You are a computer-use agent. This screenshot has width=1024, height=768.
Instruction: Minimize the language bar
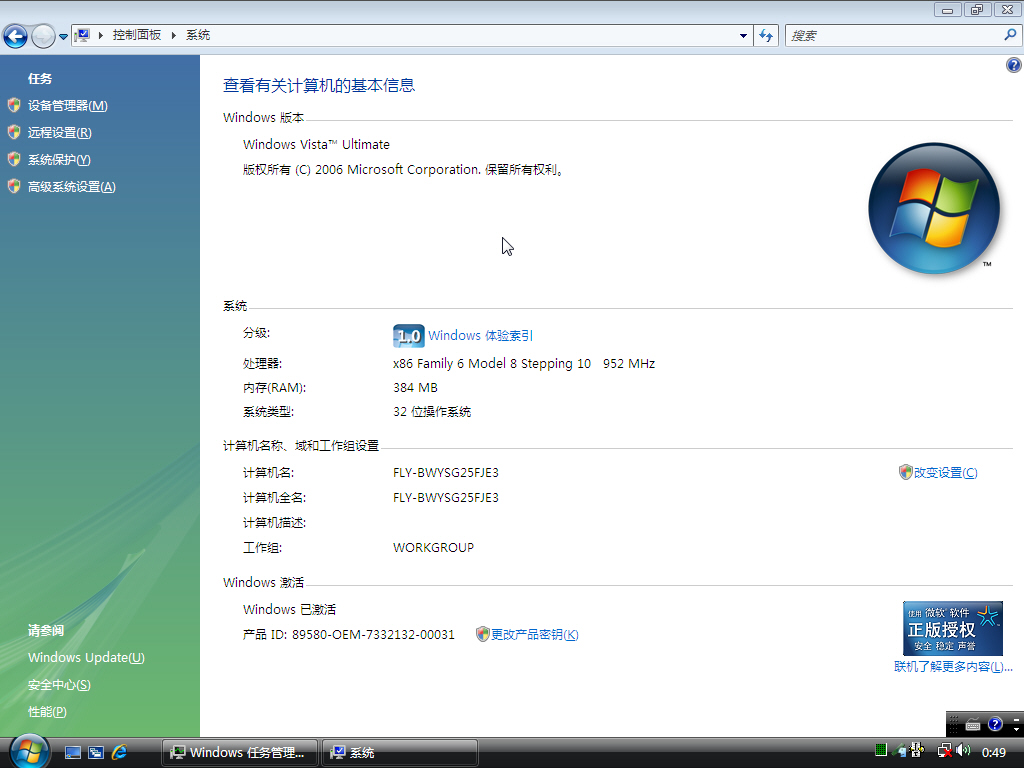(x=1016, y=719)
